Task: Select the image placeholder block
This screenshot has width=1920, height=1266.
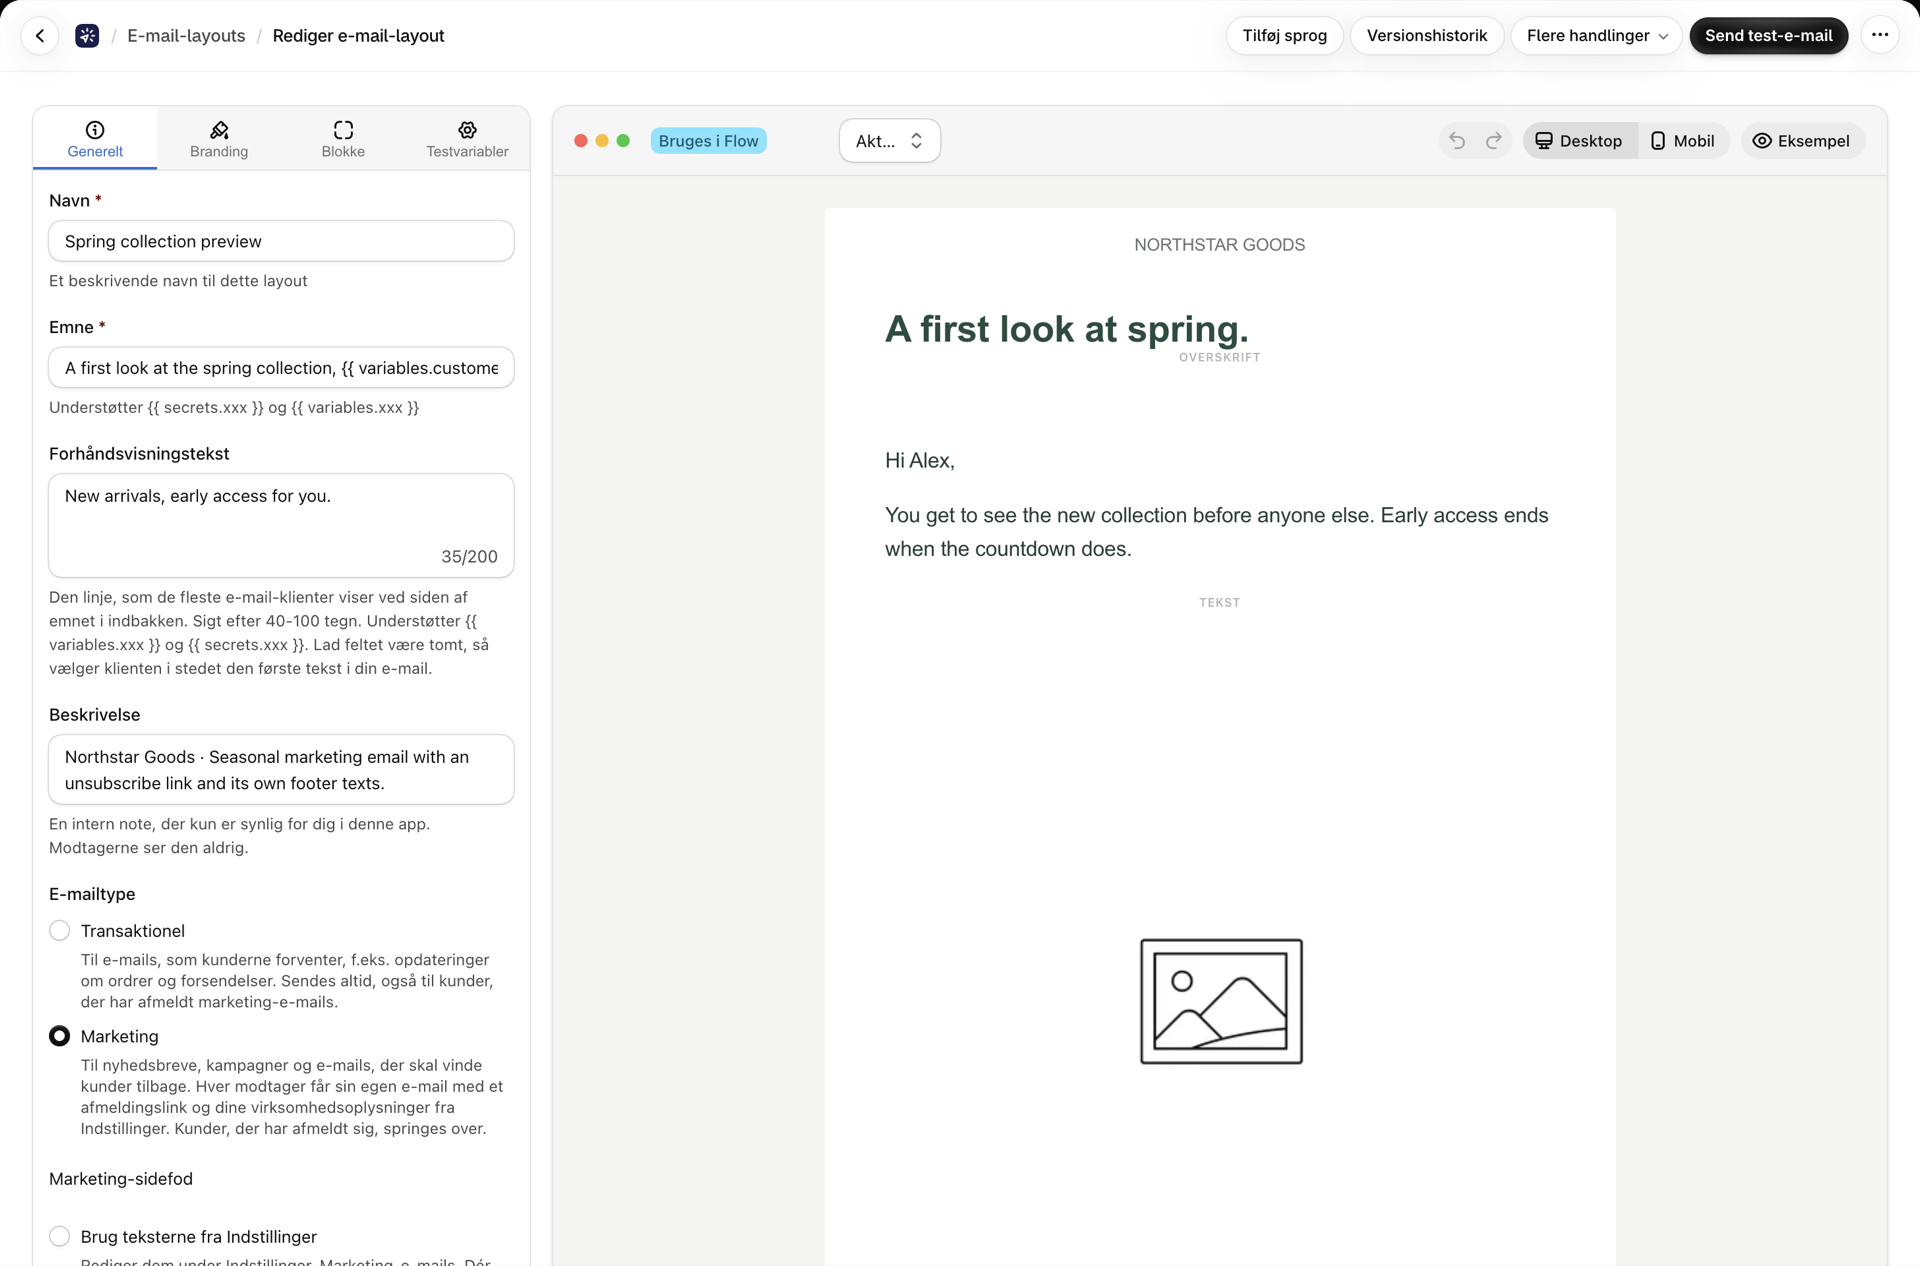Action: tap(1221, 1001)
